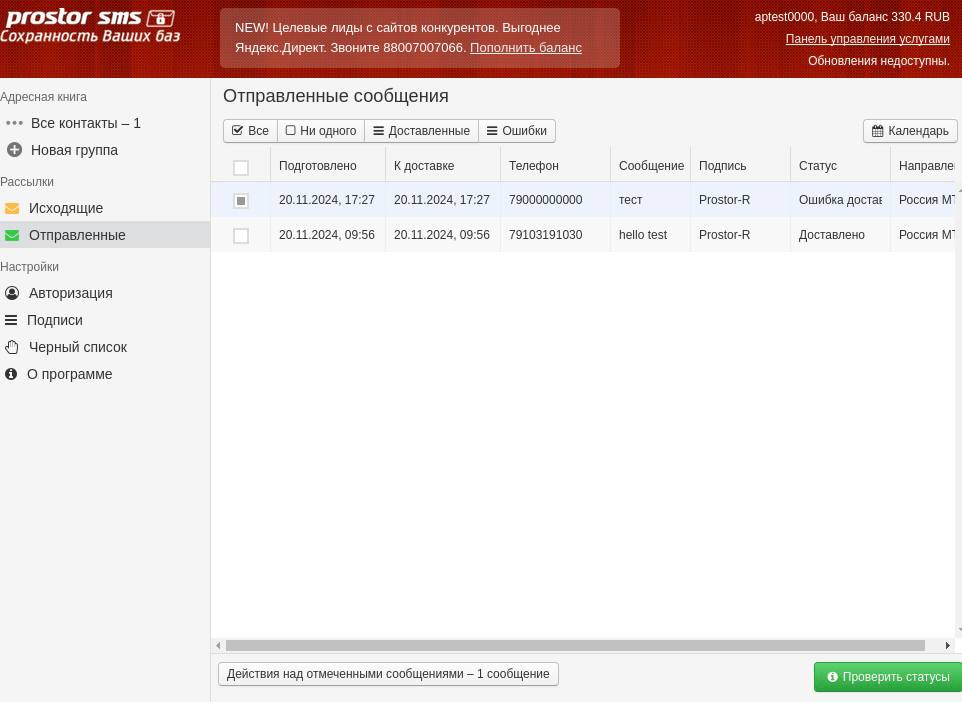Viewport: 962px width, 702px height.
Task: Follow the Пополнить баланс link
Action: coord(526,47)
